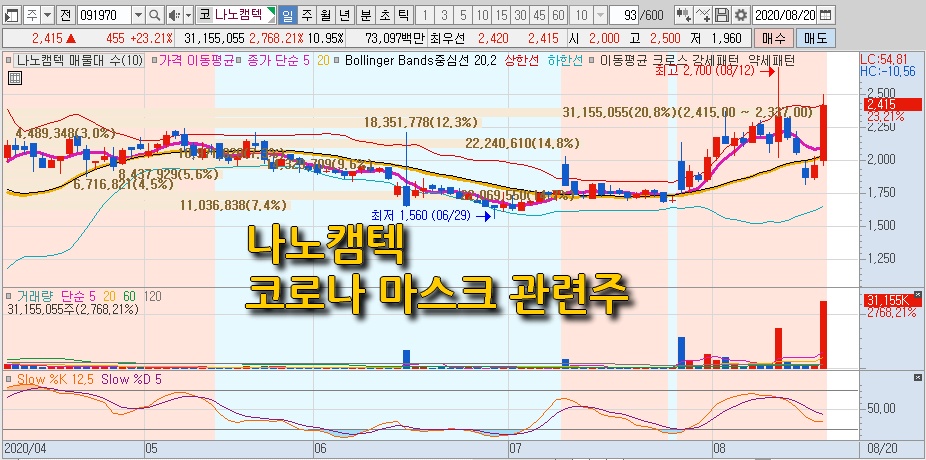Expand the sound options dropdown arrow
The image size is (926, 460).
click(x=188, y=15)
